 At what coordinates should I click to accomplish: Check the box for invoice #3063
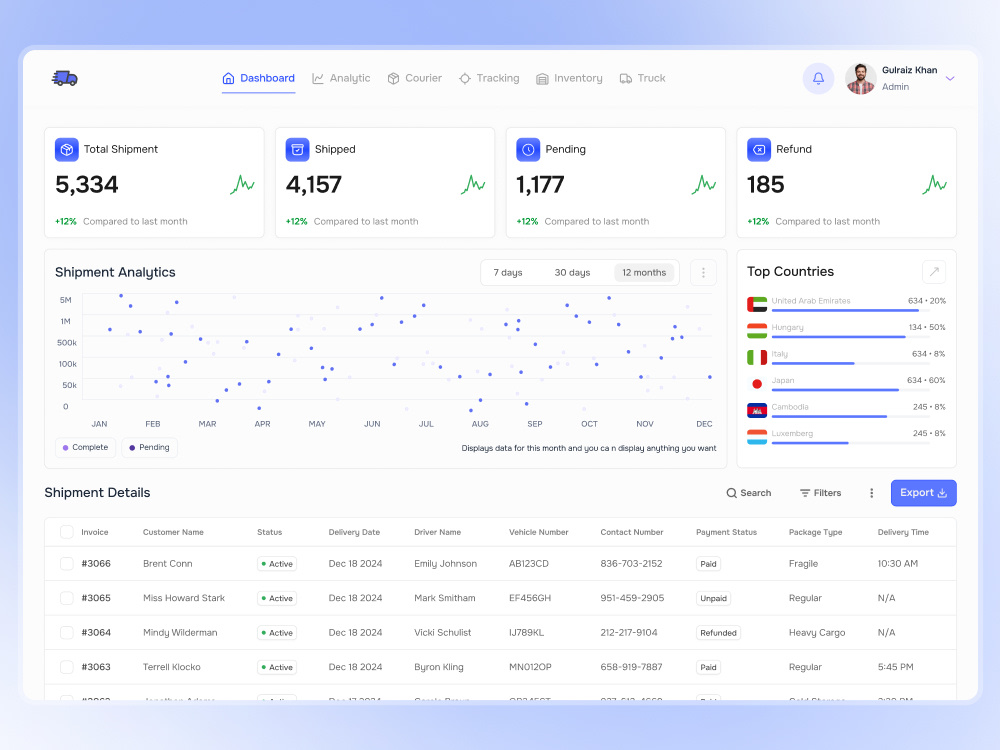pos(66,667)
